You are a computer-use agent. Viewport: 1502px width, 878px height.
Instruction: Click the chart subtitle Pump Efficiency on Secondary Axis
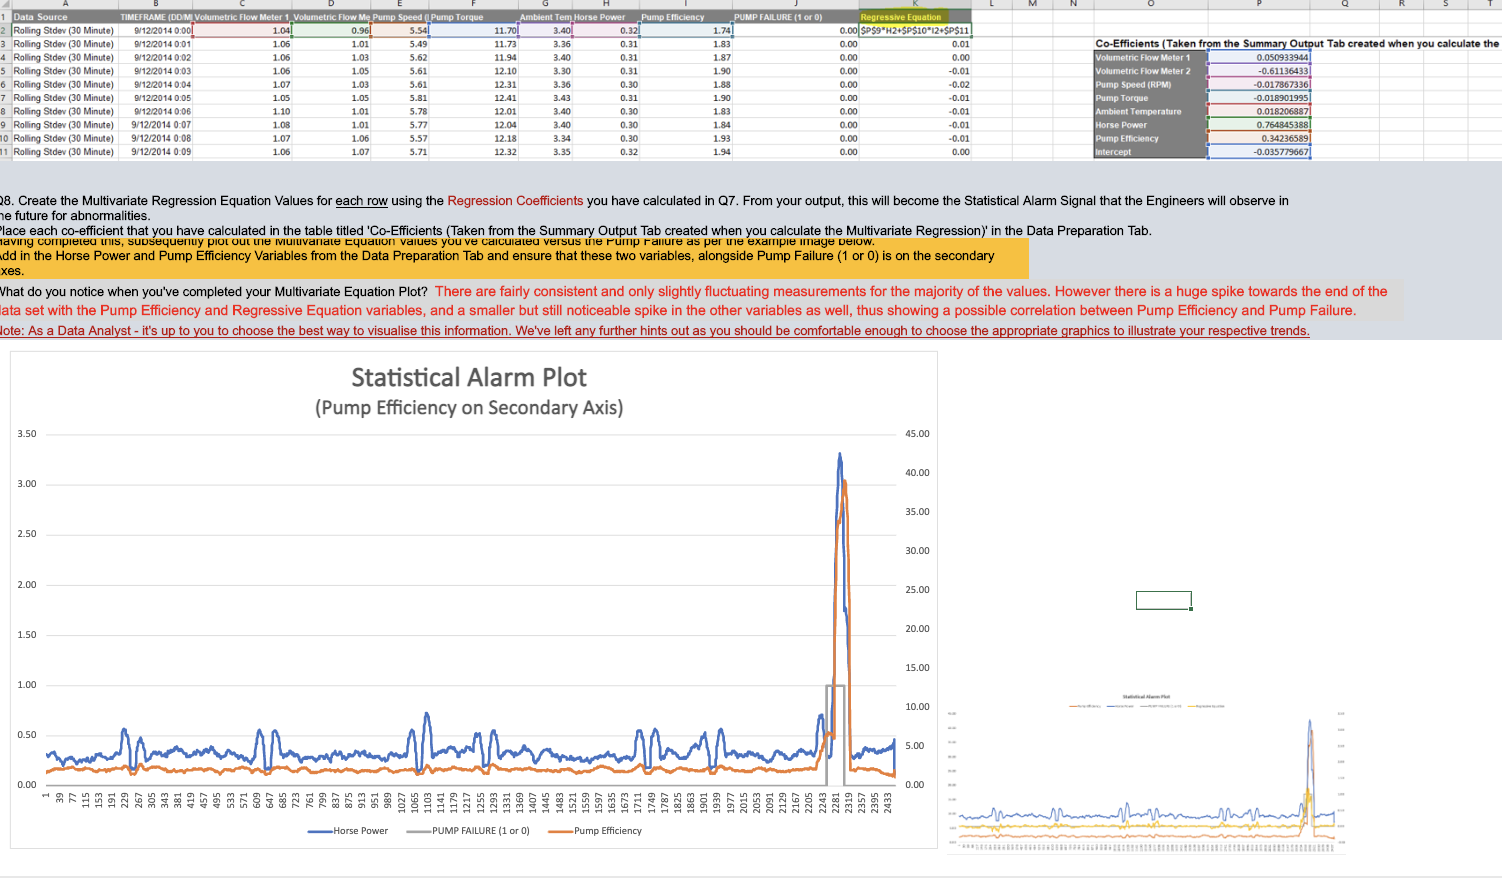coord(468,408)
